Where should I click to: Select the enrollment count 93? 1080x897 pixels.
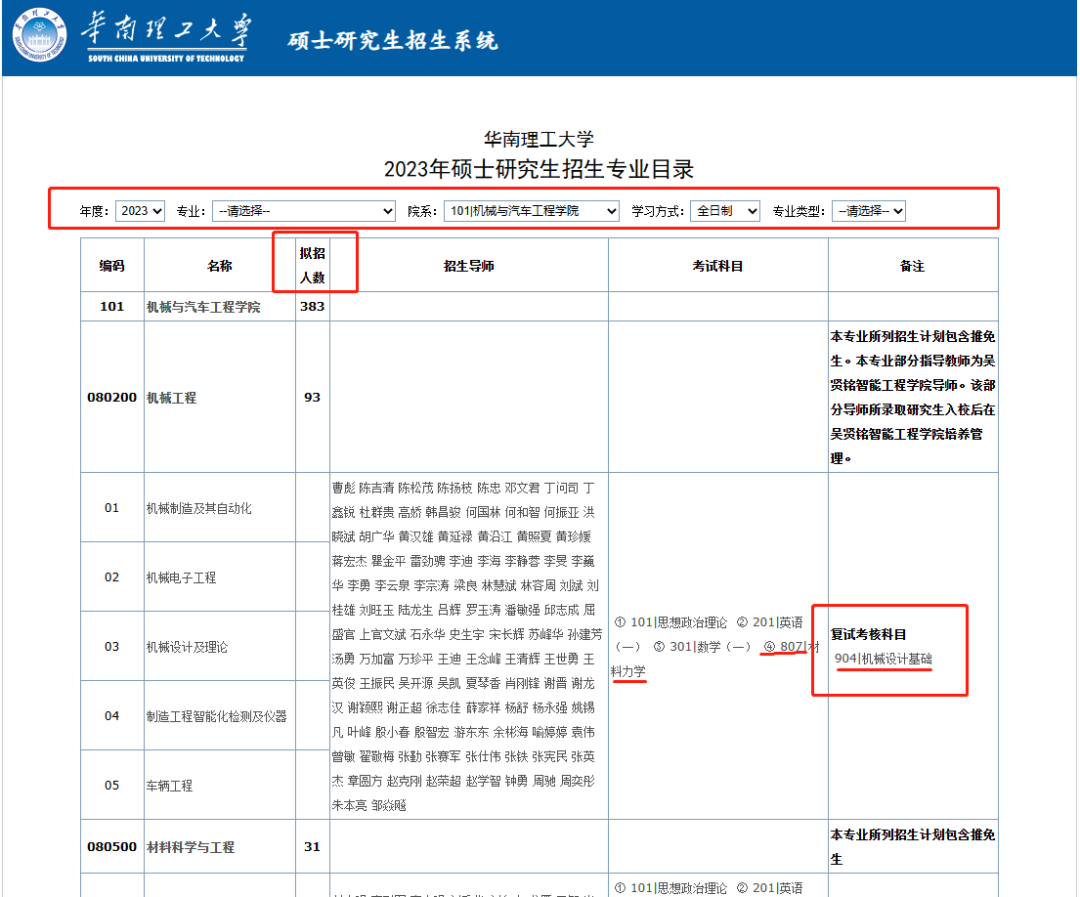click(312, 398)
